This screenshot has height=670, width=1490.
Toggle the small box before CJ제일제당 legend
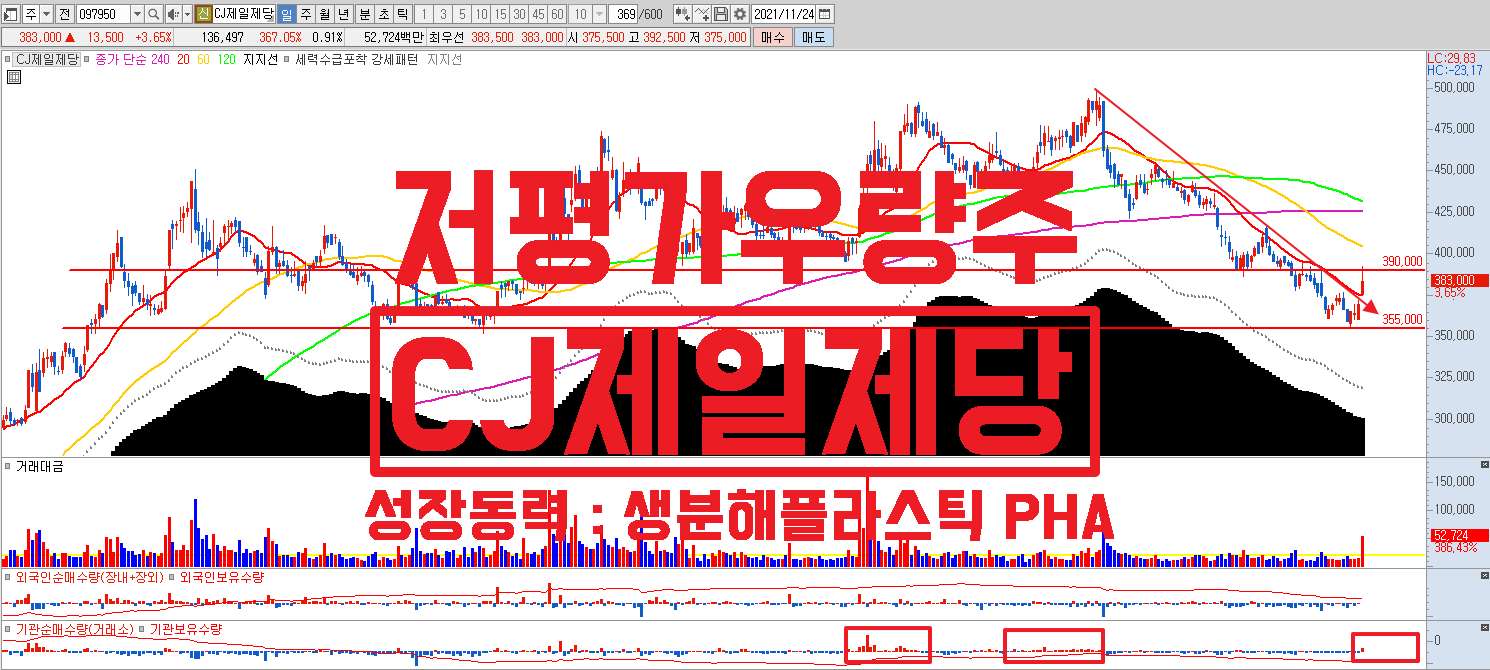[8, 59]
